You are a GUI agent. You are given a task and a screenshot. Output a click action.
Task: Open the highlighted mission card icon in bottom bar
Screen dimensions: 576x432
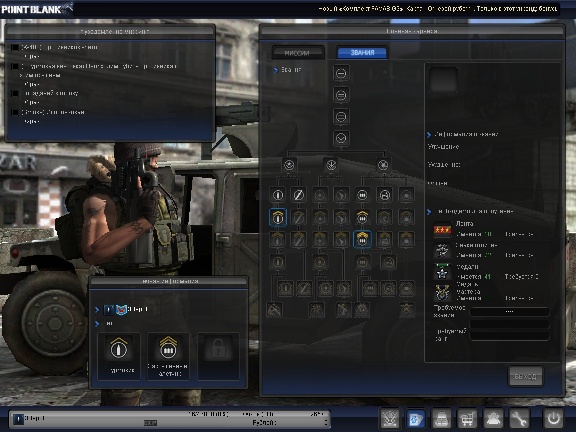point(416,418)
